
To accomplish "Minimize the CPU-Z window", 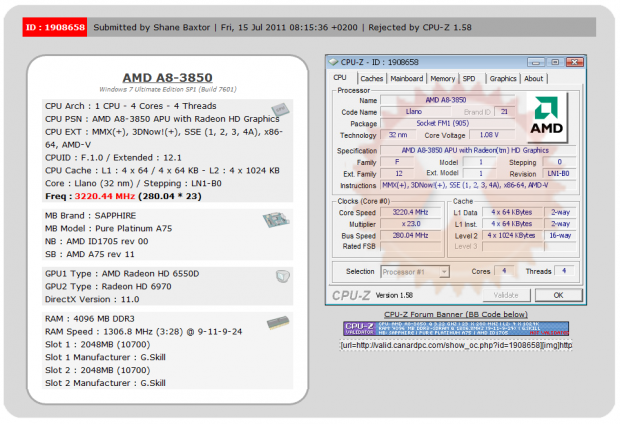I will coord(536,62).
